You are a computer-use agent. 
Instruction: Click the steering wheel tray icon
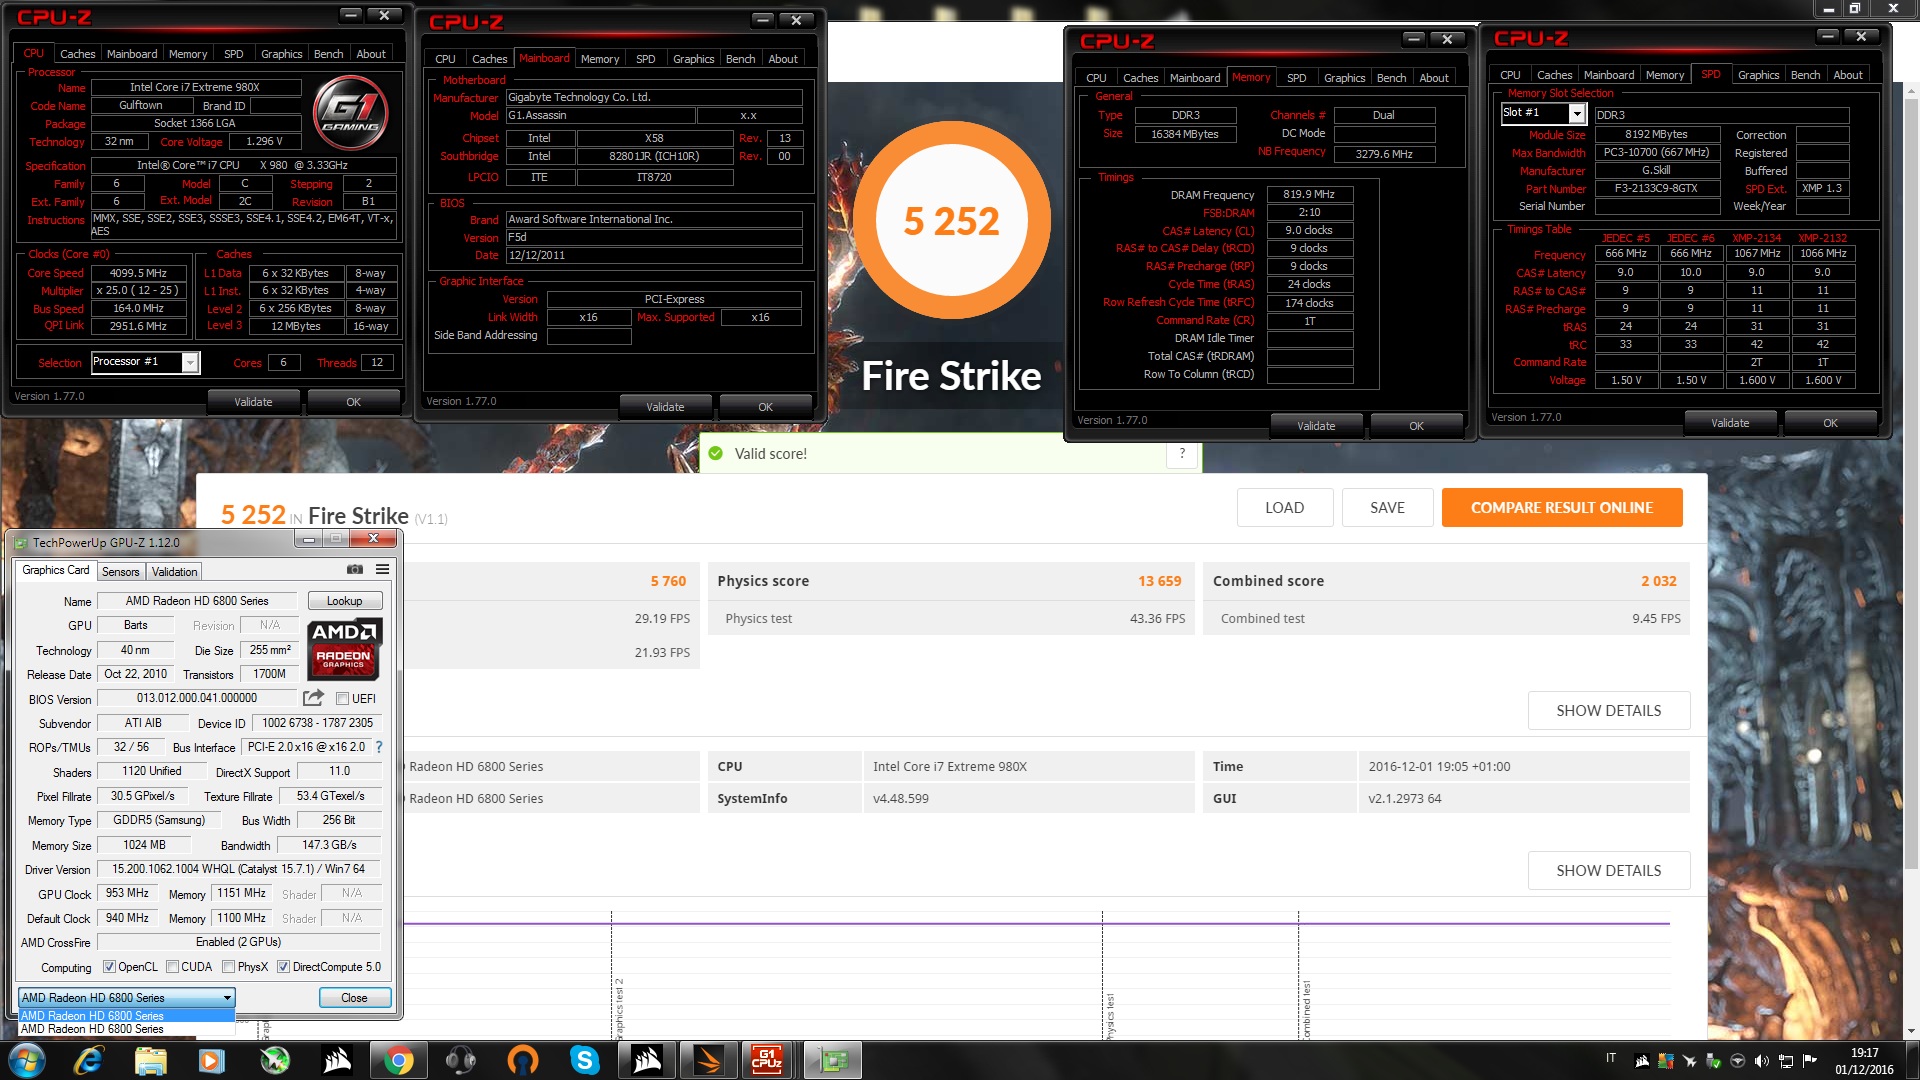[1737, 1061]
